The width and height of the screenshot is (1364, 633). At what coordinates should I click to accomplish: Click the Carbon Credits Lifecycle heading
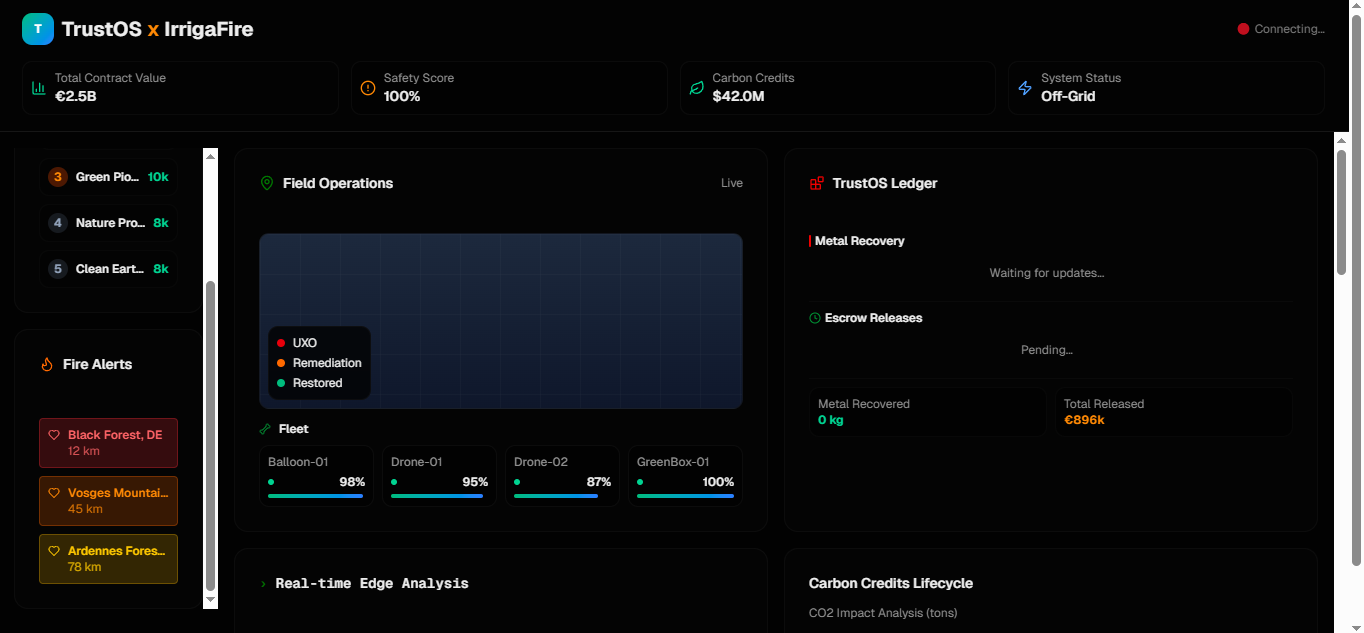click(891, 583)
